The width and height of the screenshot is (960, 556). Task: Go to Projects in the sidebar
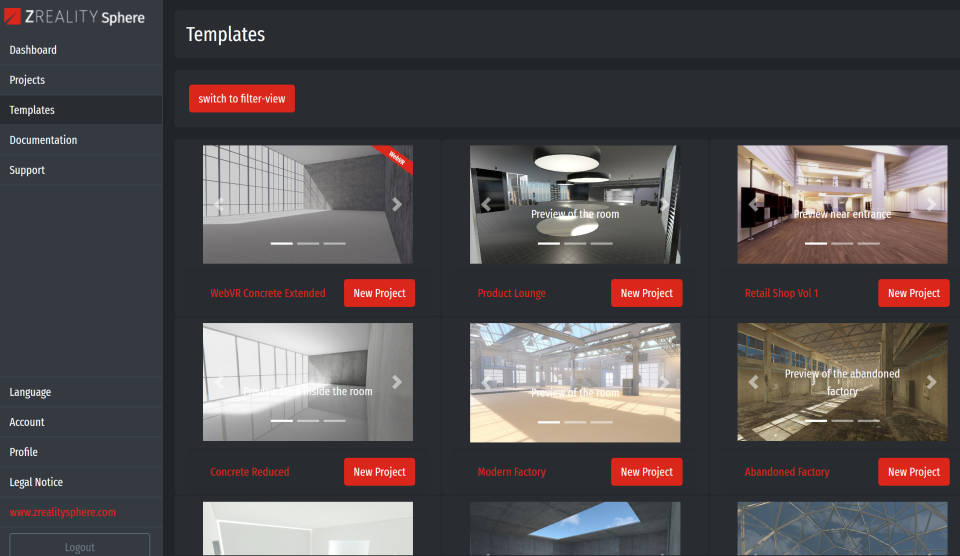81,80
